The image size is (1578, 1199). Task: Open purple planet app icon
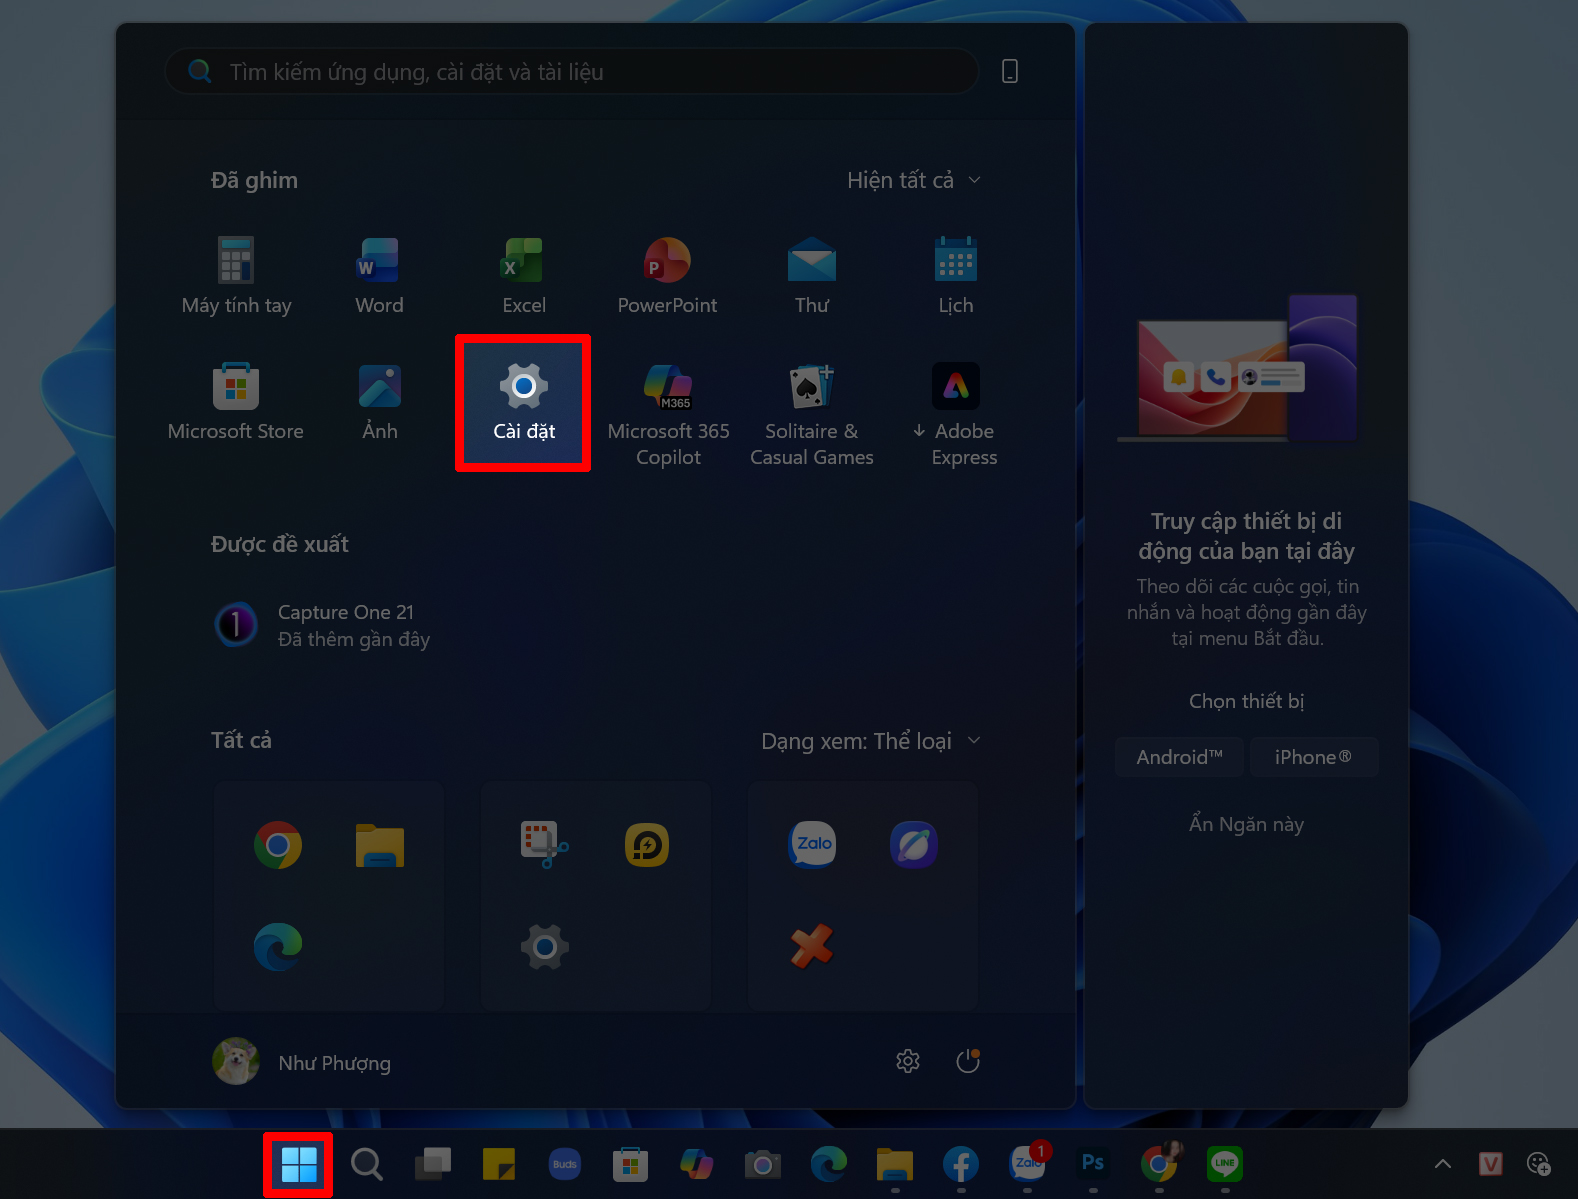914,845
